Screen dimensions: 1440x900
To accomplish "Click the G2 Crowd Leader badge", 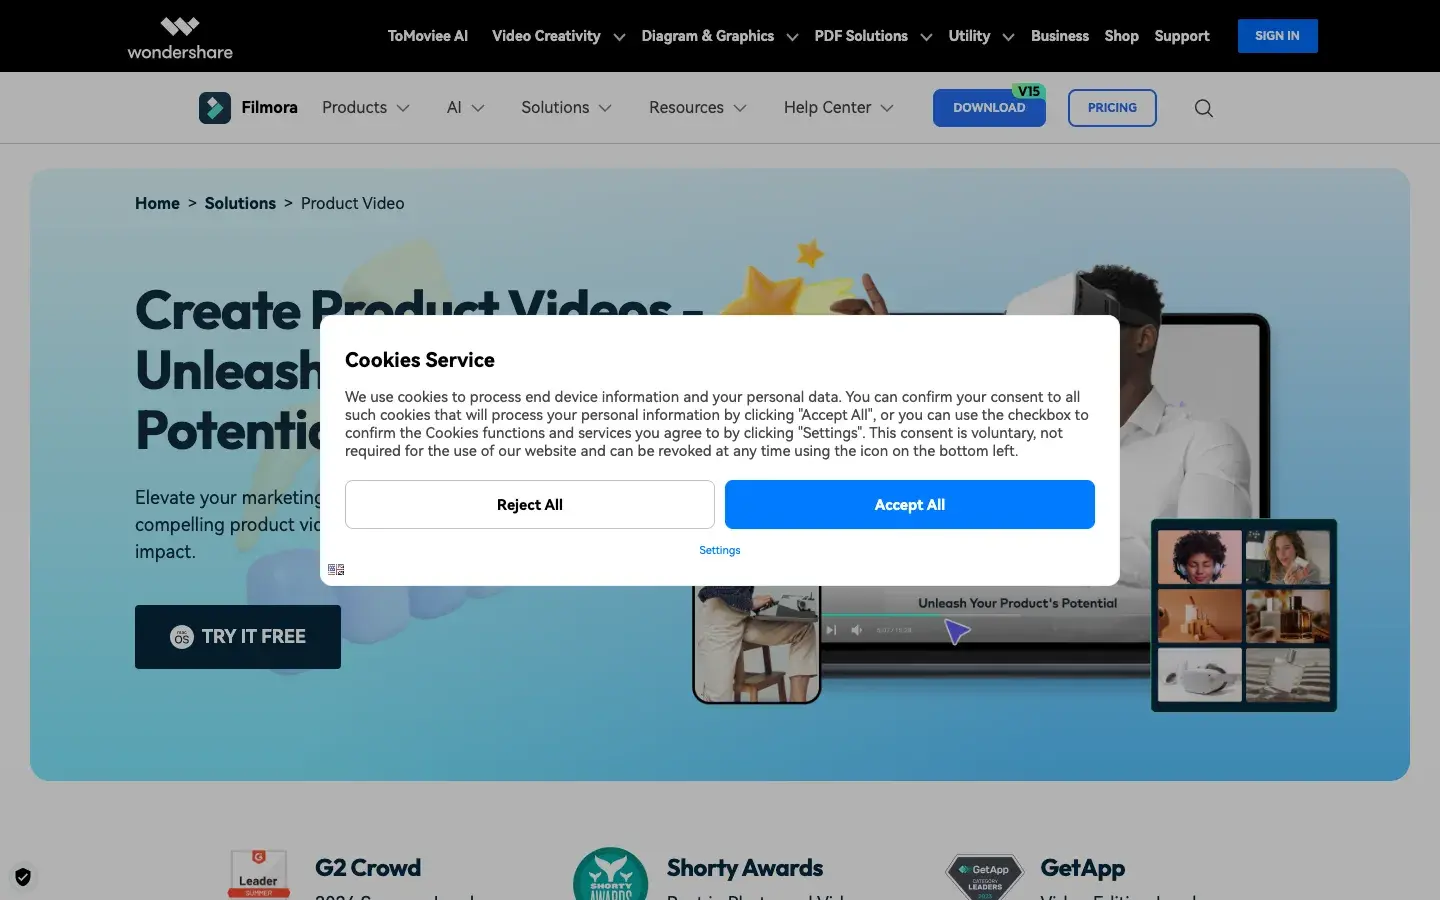I will point(258,873).
